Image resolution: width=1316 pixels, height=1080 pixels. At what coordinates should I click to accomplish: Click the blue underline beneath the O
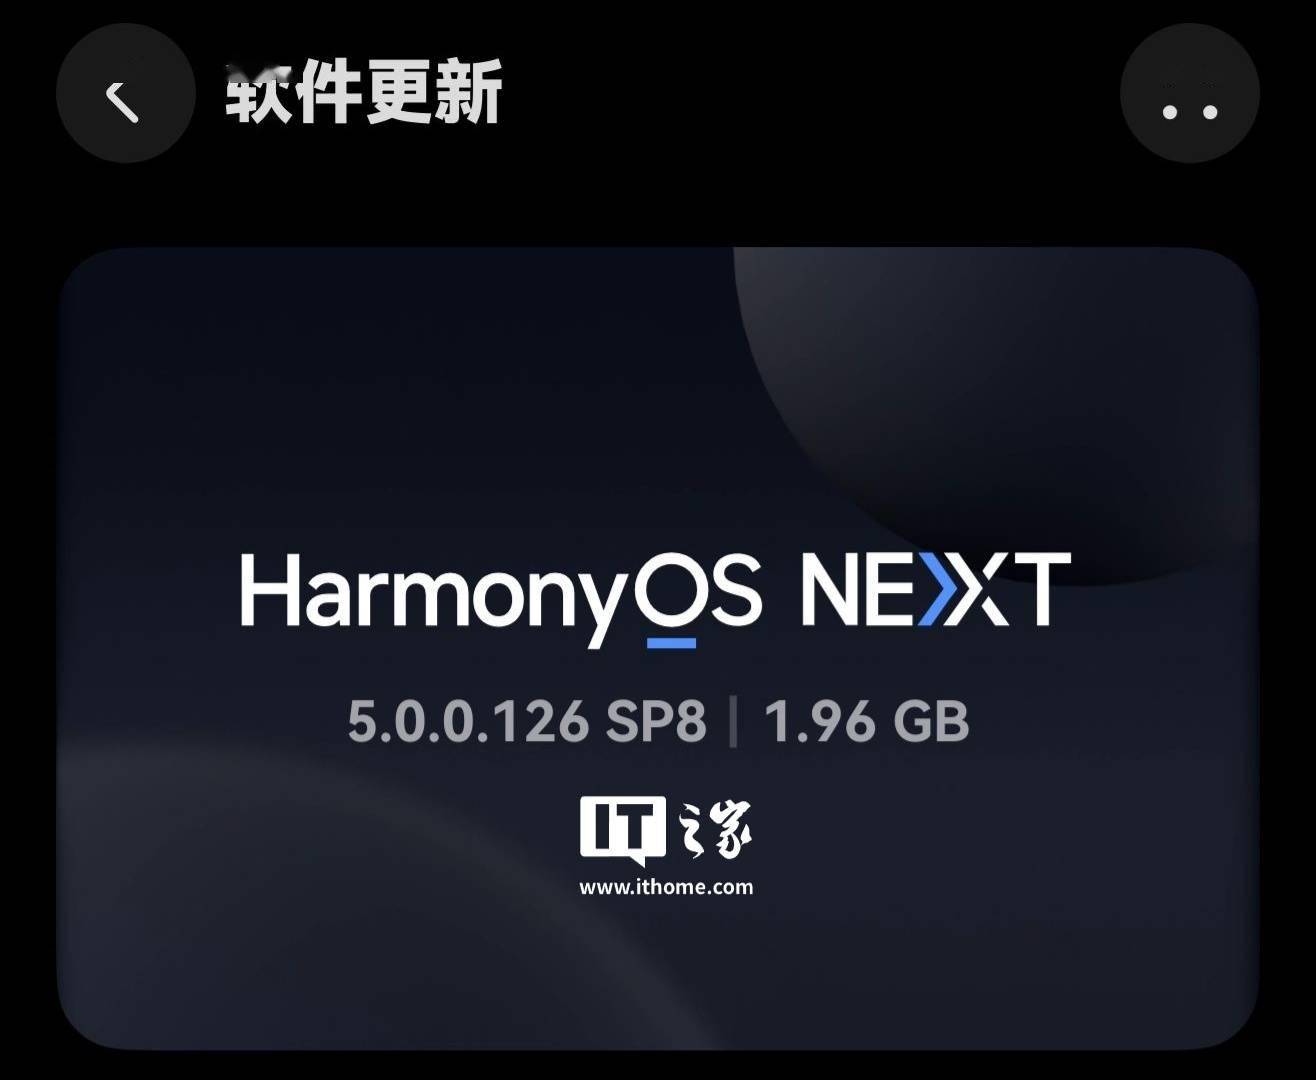[x=672, y=643]
